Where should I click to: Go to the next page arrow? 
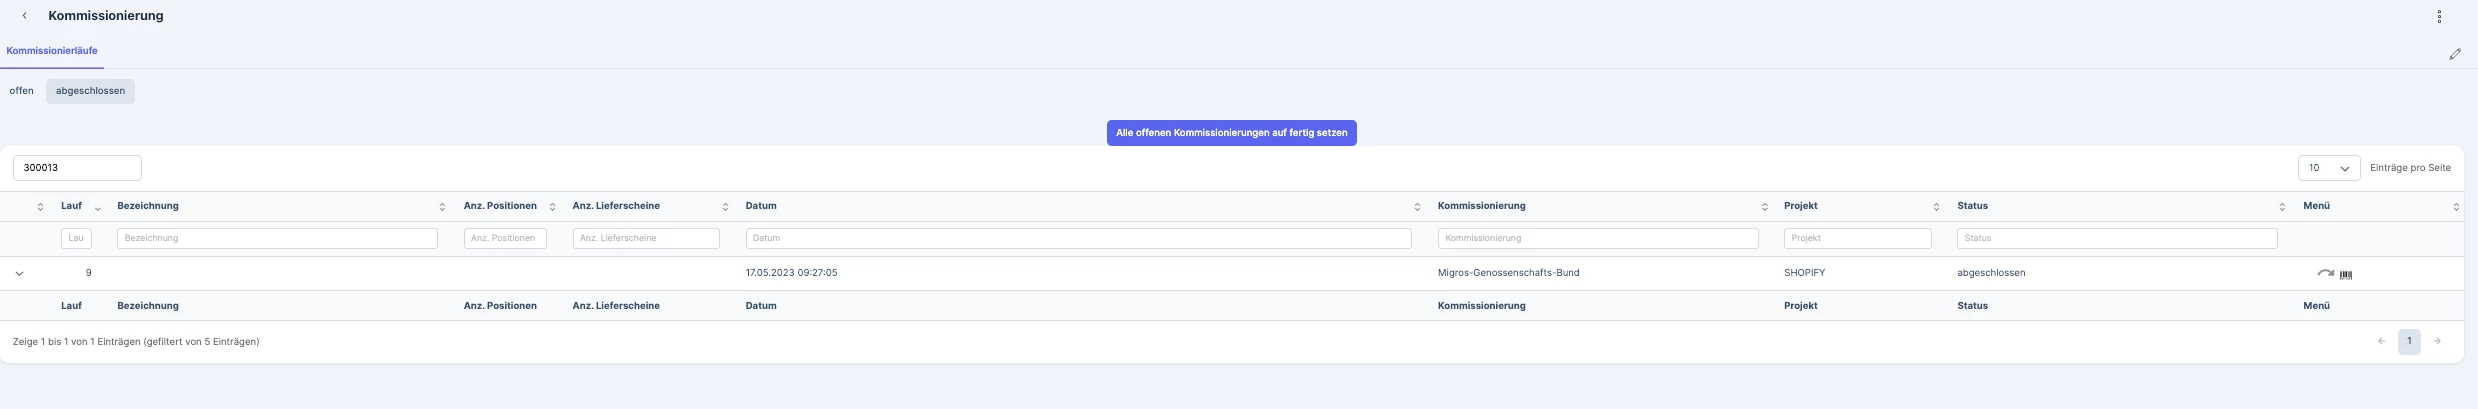[x=2437, y=341]
